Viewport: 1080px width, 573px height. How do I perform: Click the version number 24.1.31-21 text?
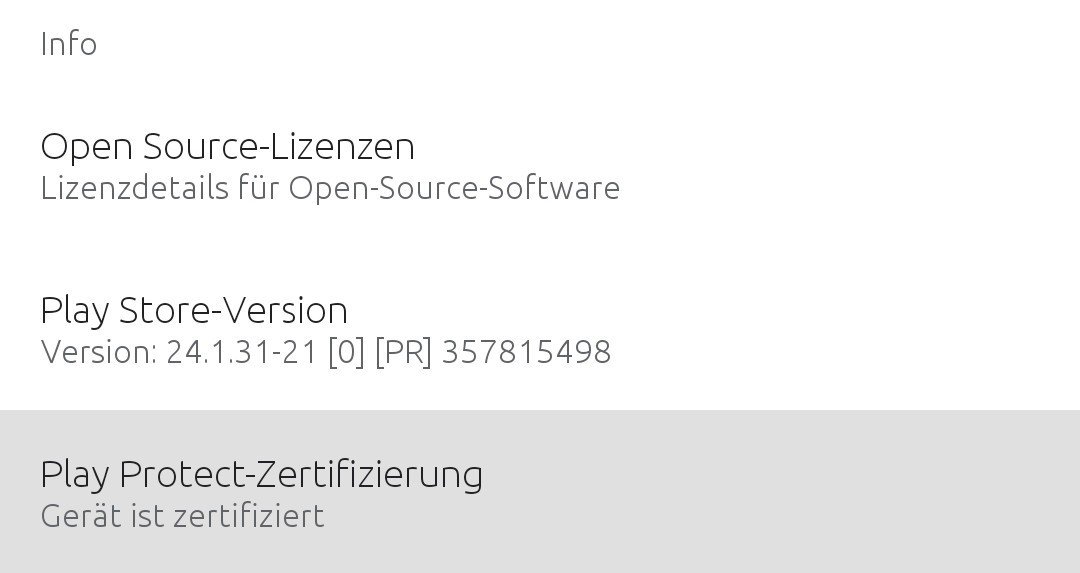point(242,352)
